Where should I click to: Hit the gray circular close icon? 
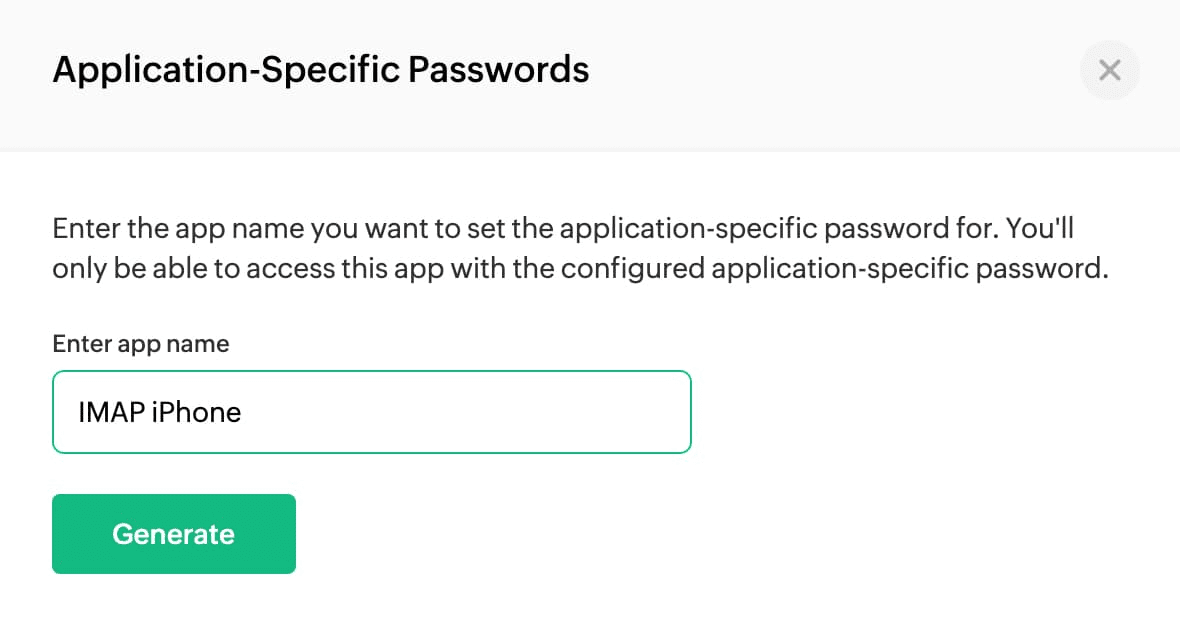click(x=1109, y=70)
